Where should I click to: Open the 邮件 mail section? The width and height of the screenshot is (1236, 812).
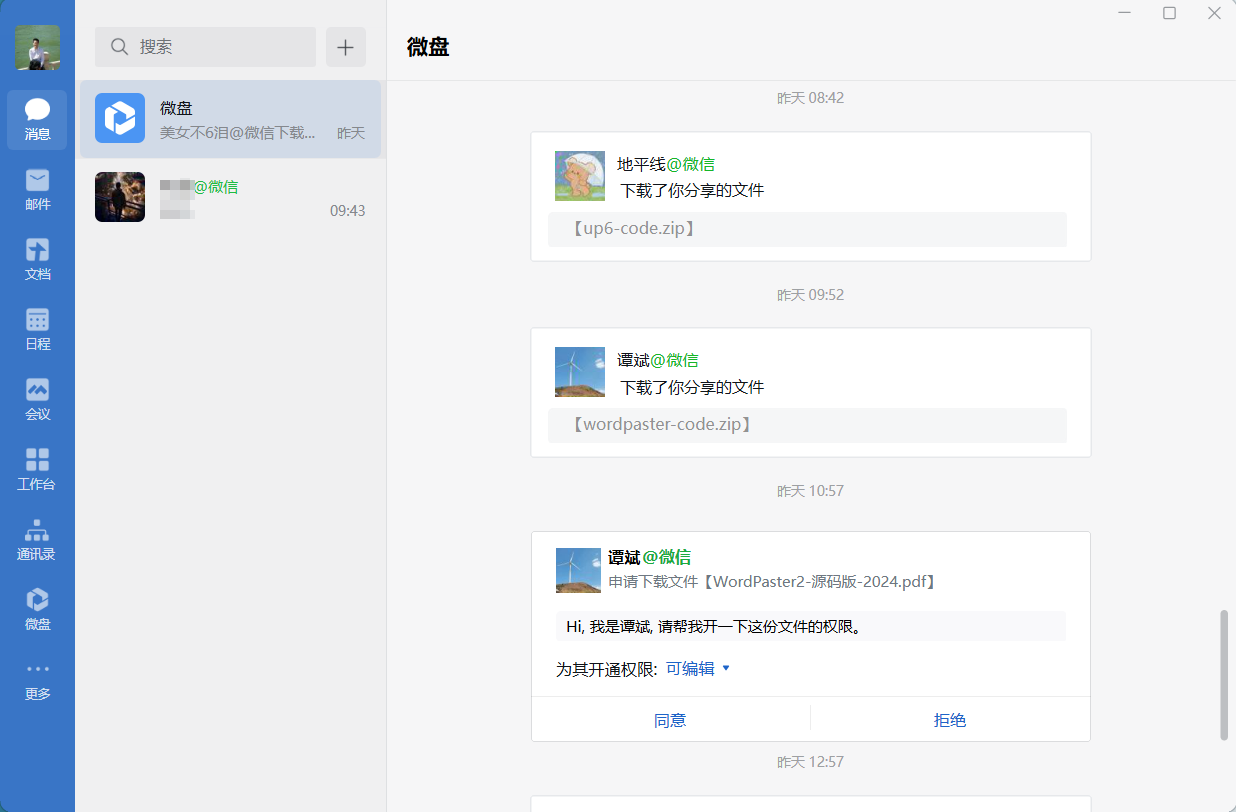point(37,190)
